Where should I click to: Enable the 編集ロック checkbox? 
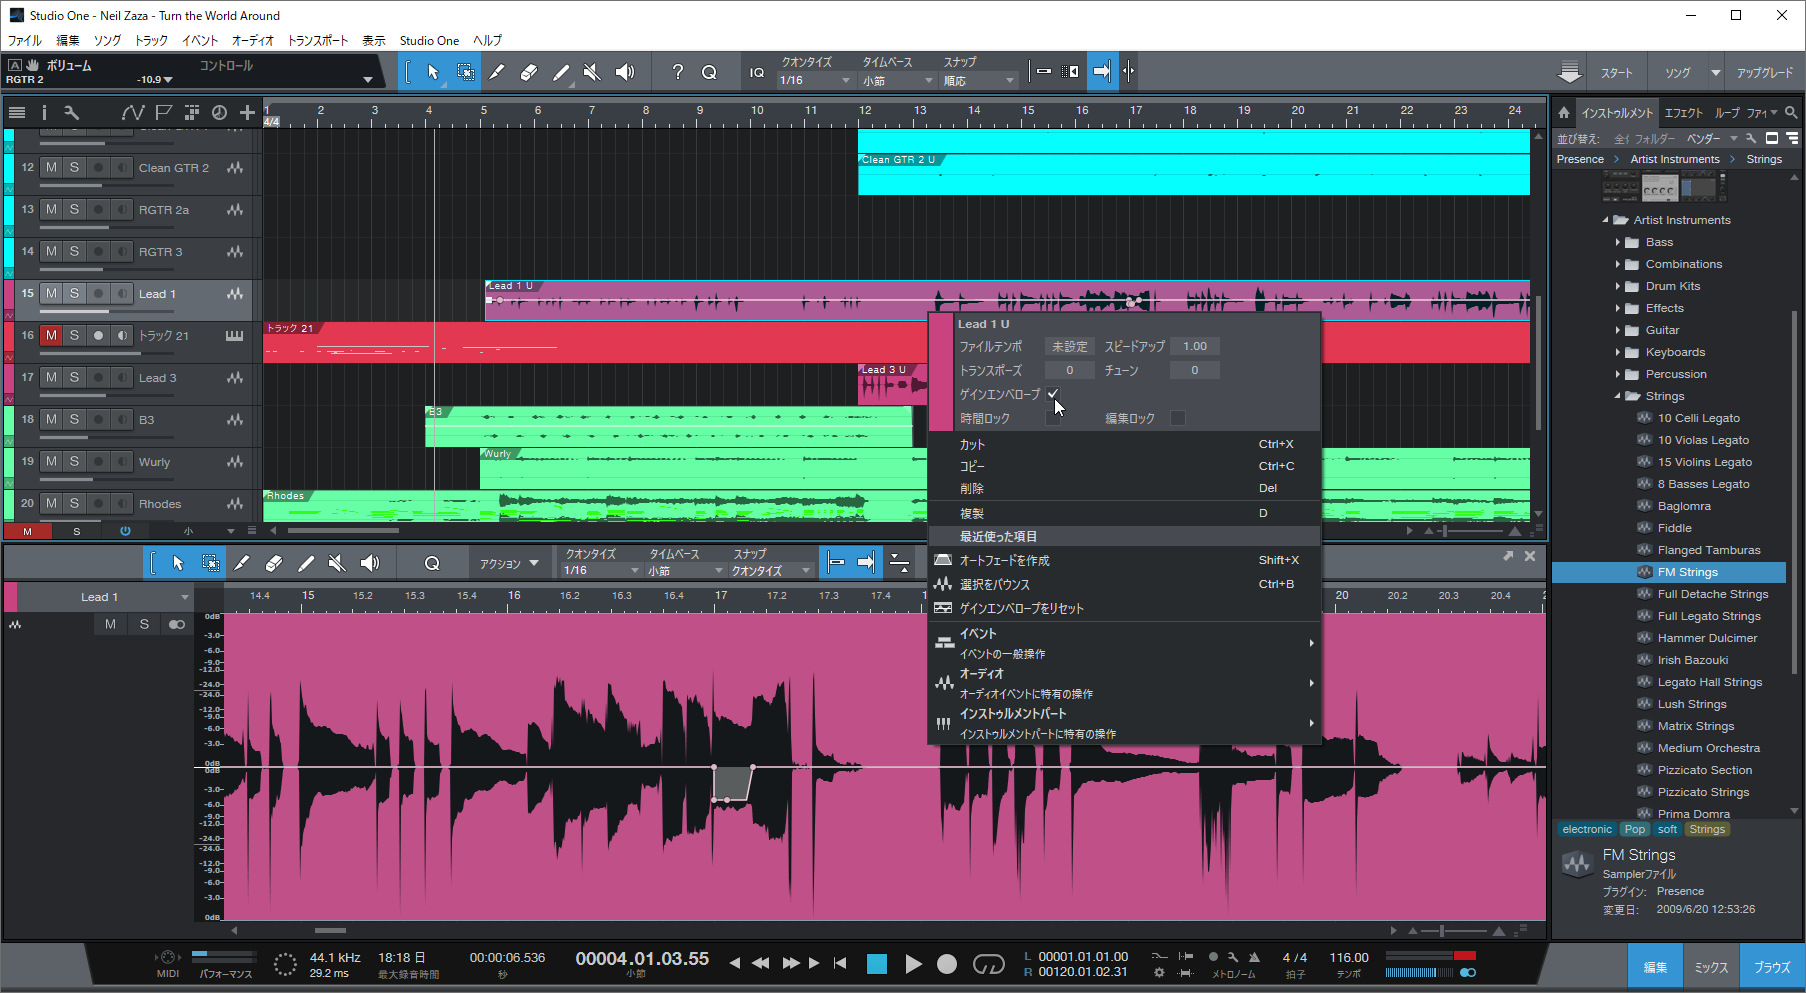(x=1177, y=418)
